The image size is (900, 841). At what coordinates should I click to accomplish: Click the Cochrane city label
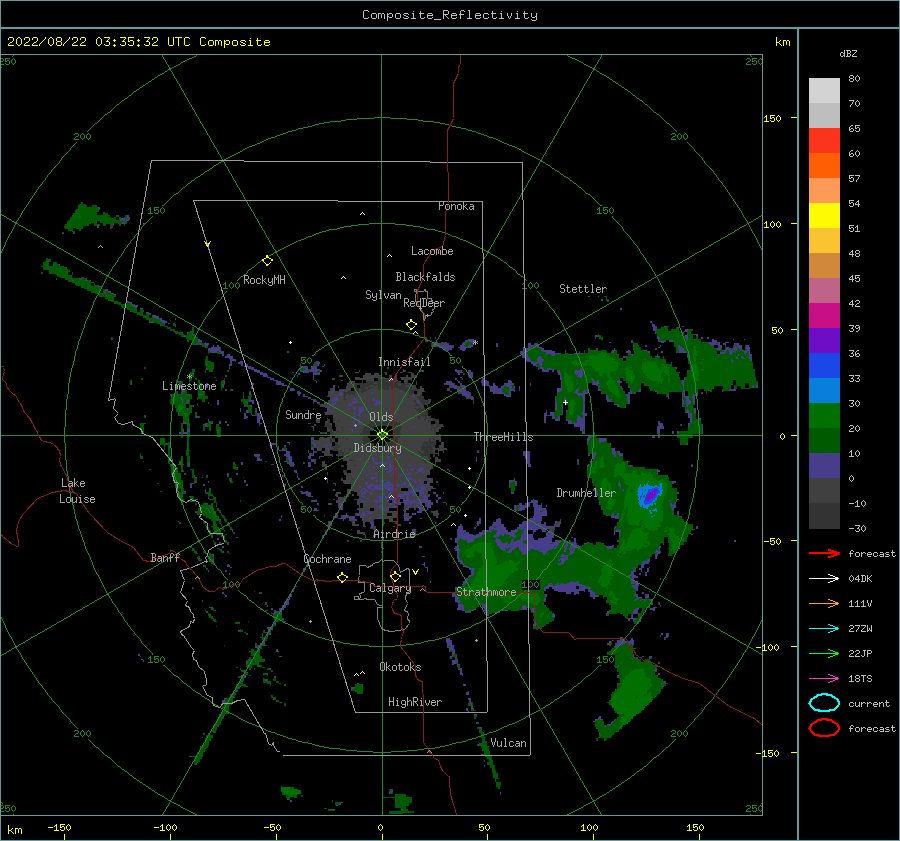coord(327,559)
